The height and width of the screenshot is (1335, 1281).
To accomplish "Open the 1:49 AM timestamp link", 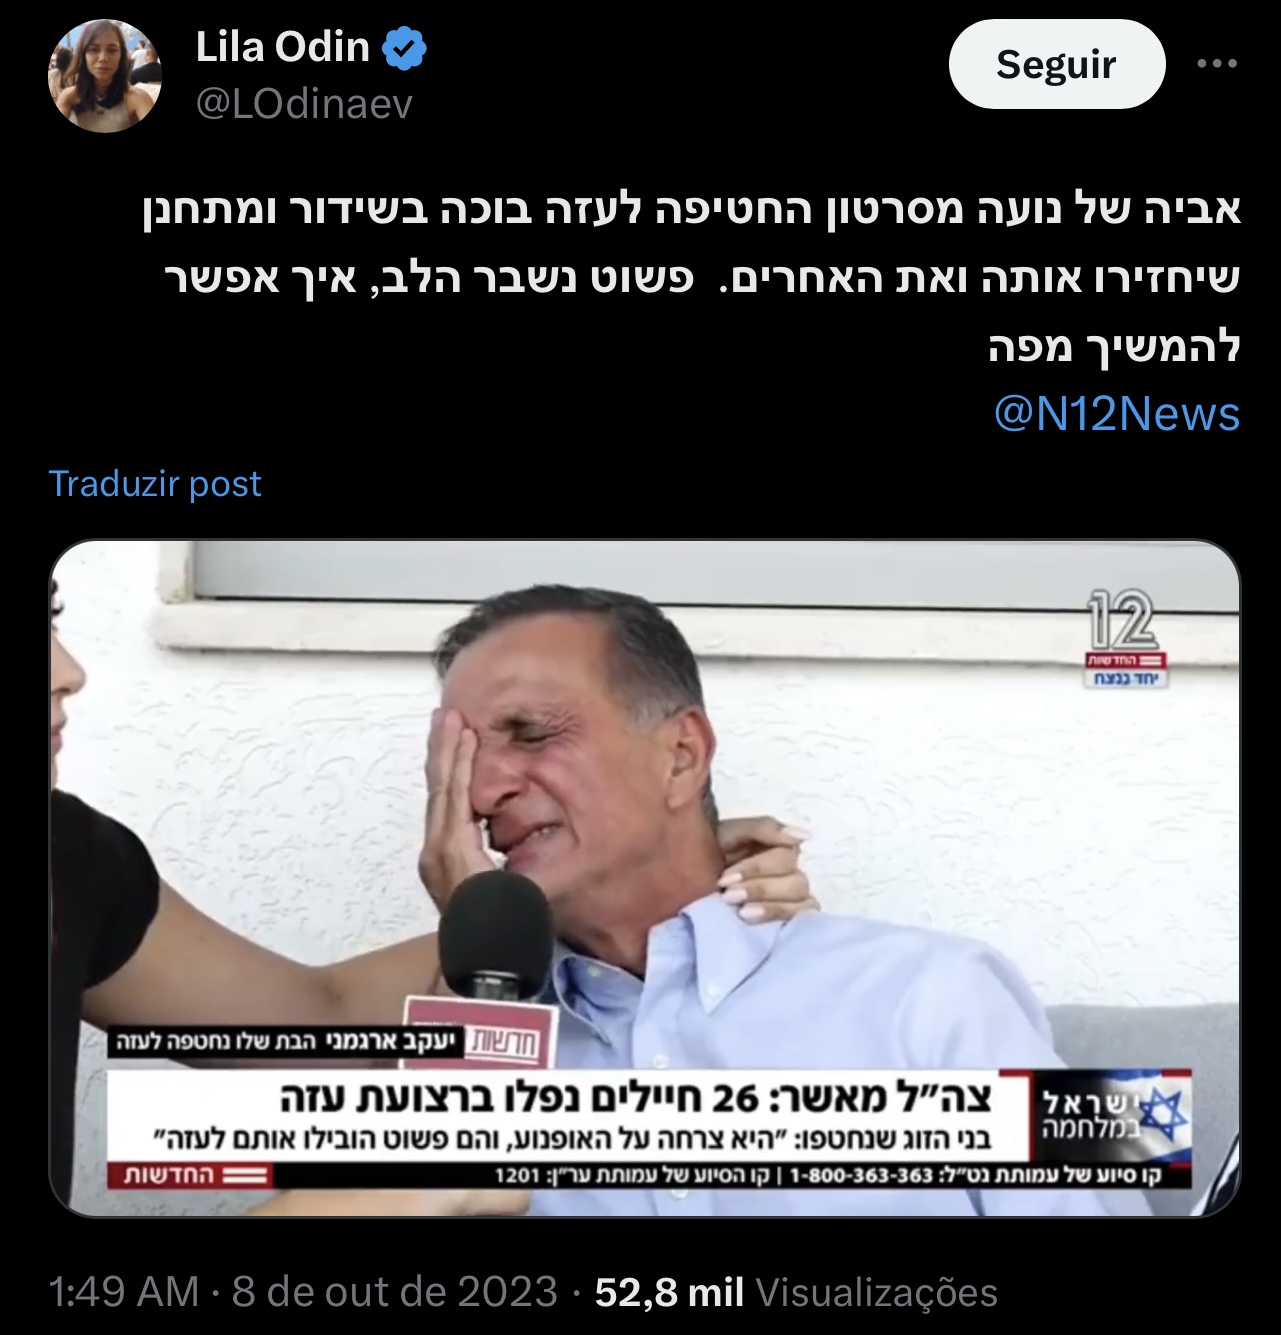I will click(x=124, y=1292).
